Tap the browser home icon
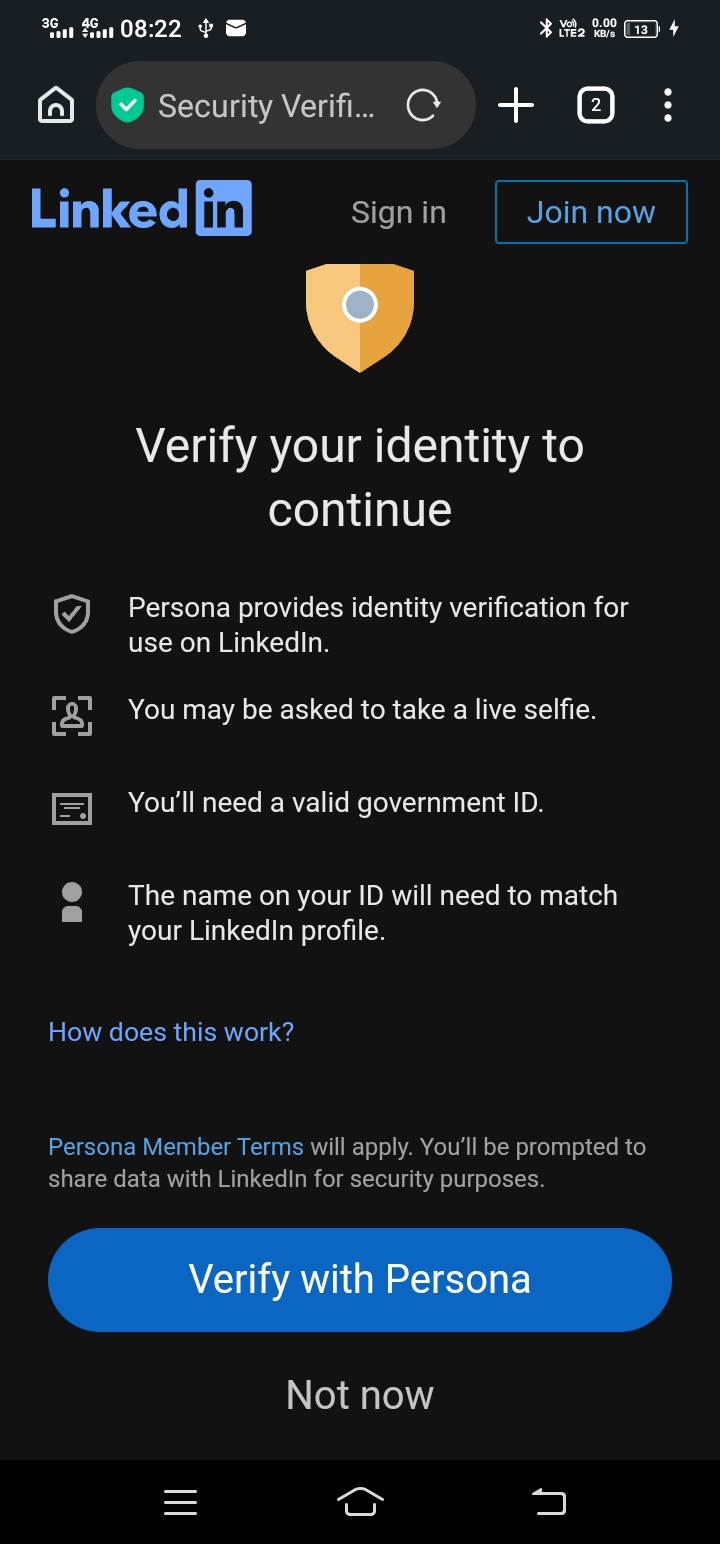The height and width of the screenshot is (1544, 720). point(56,105)
